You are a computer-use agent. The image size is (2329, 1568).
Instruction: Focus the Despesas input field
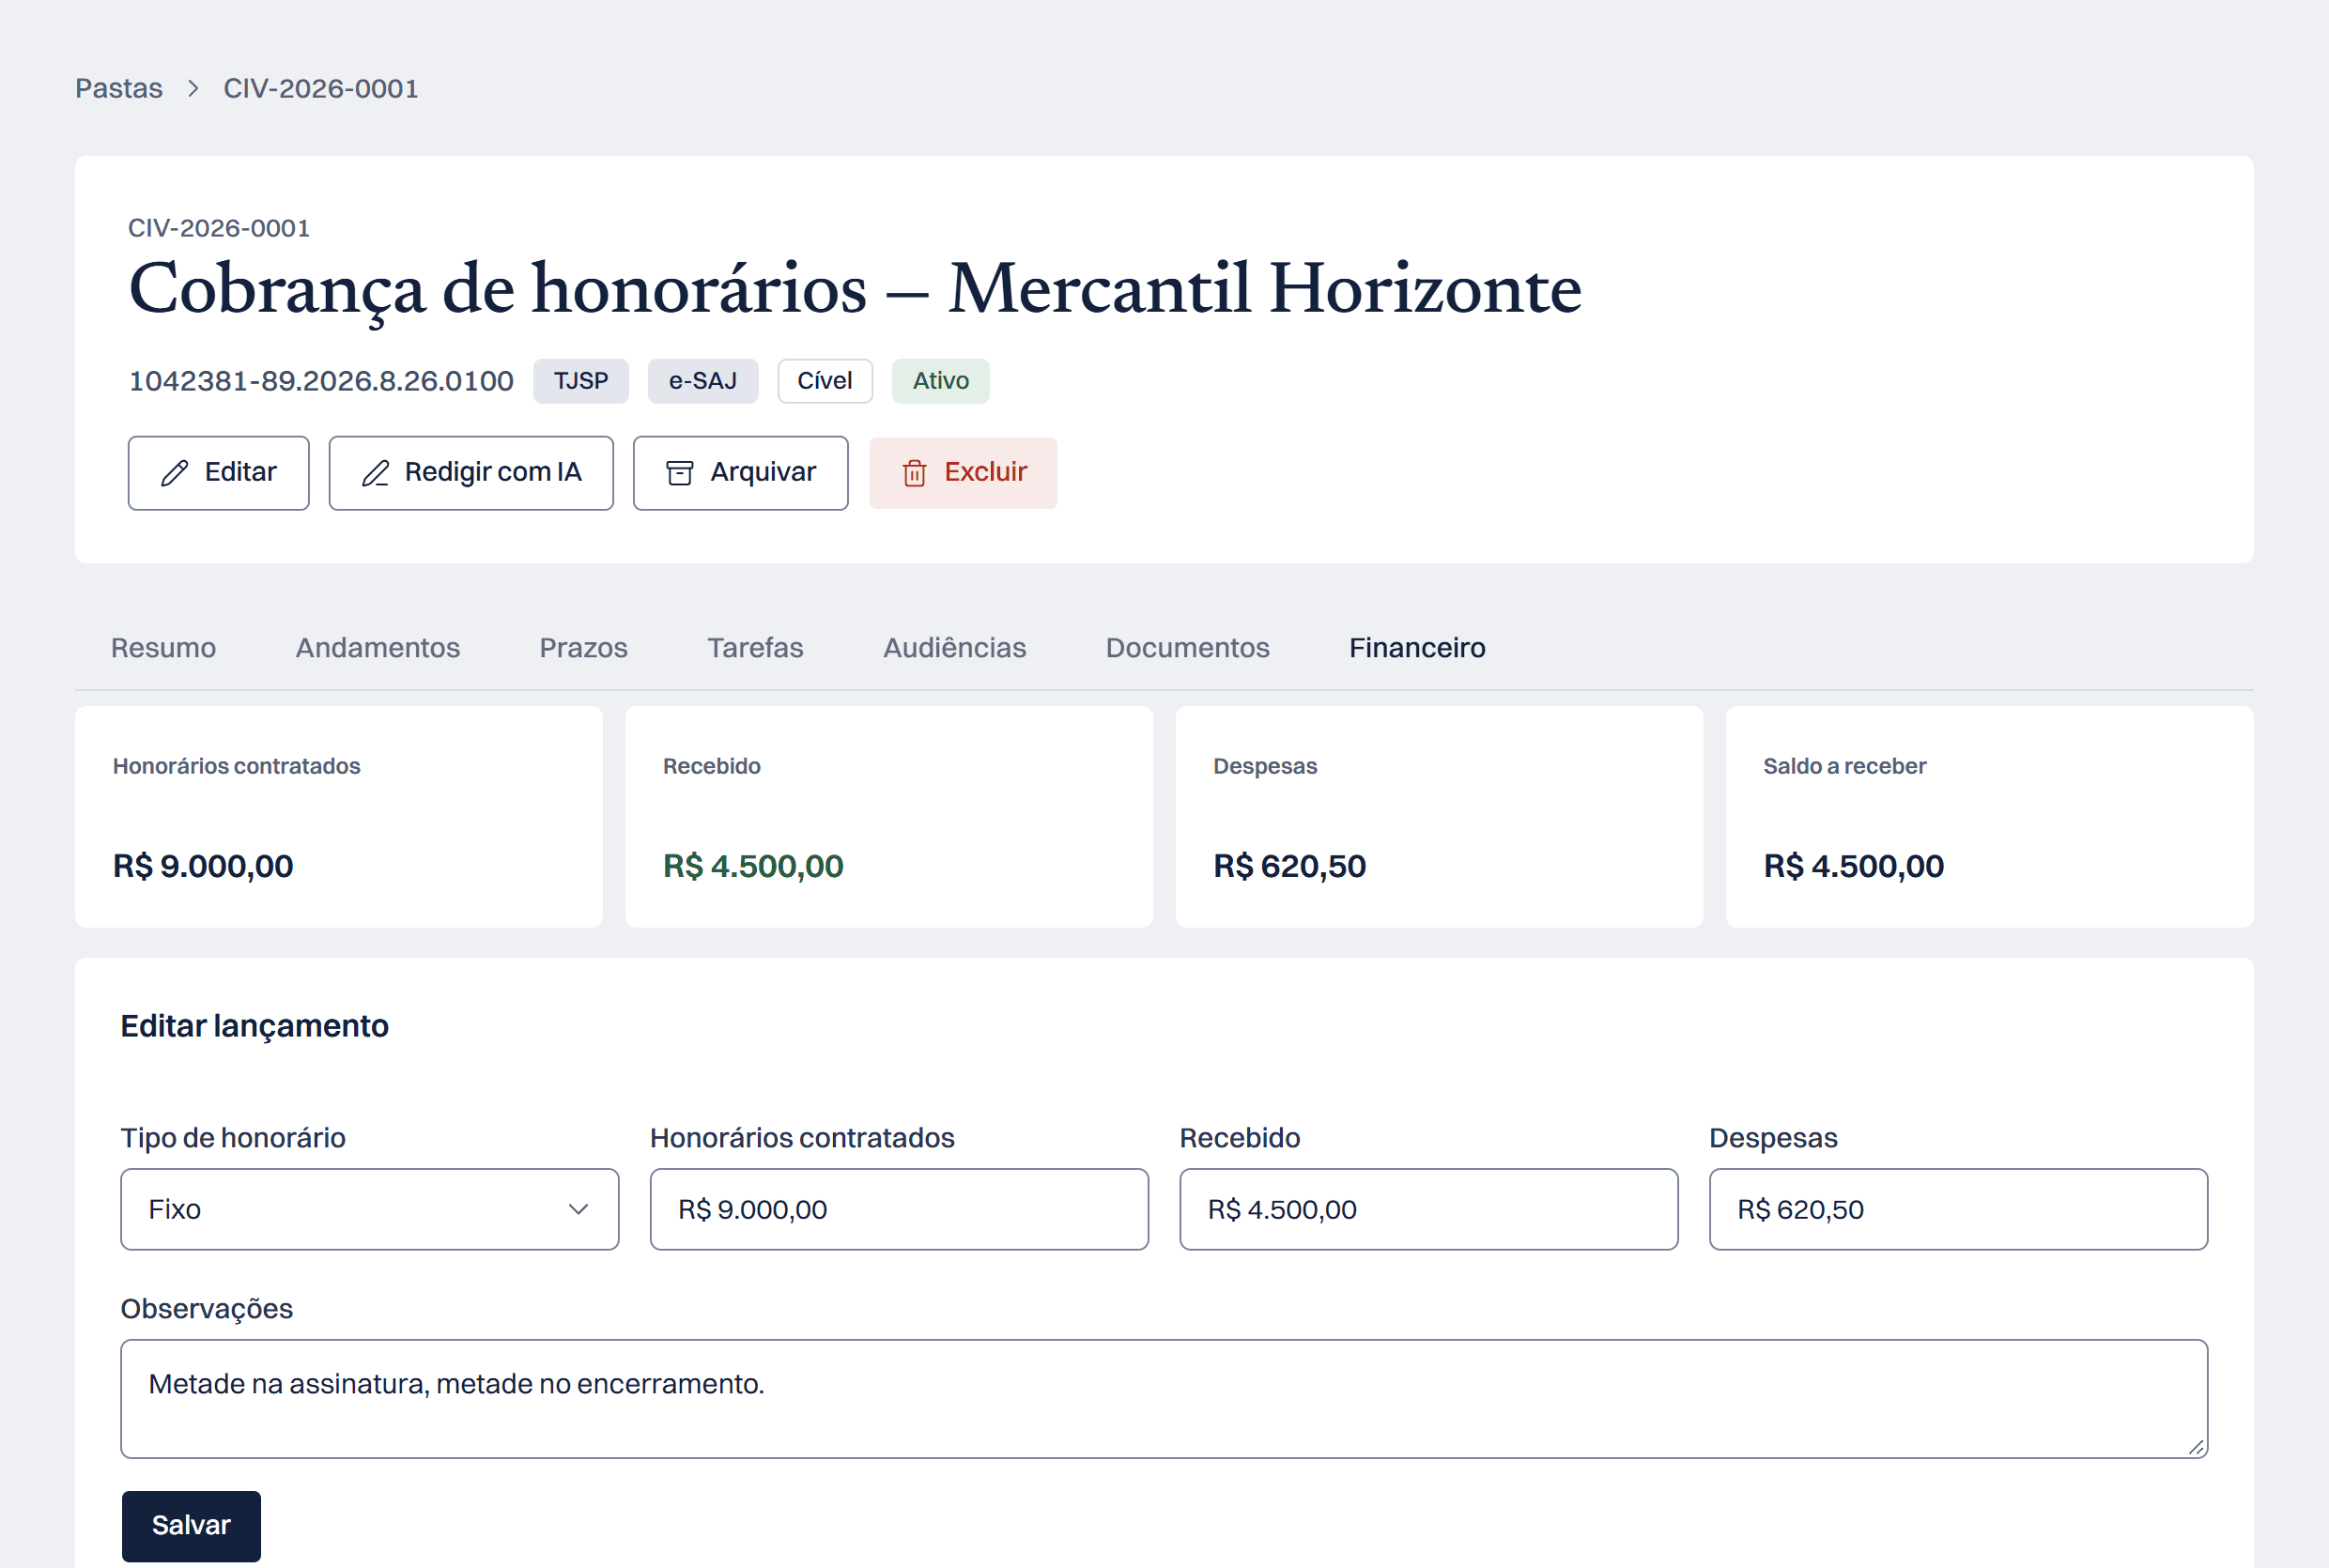[x=1958, y=1209]
